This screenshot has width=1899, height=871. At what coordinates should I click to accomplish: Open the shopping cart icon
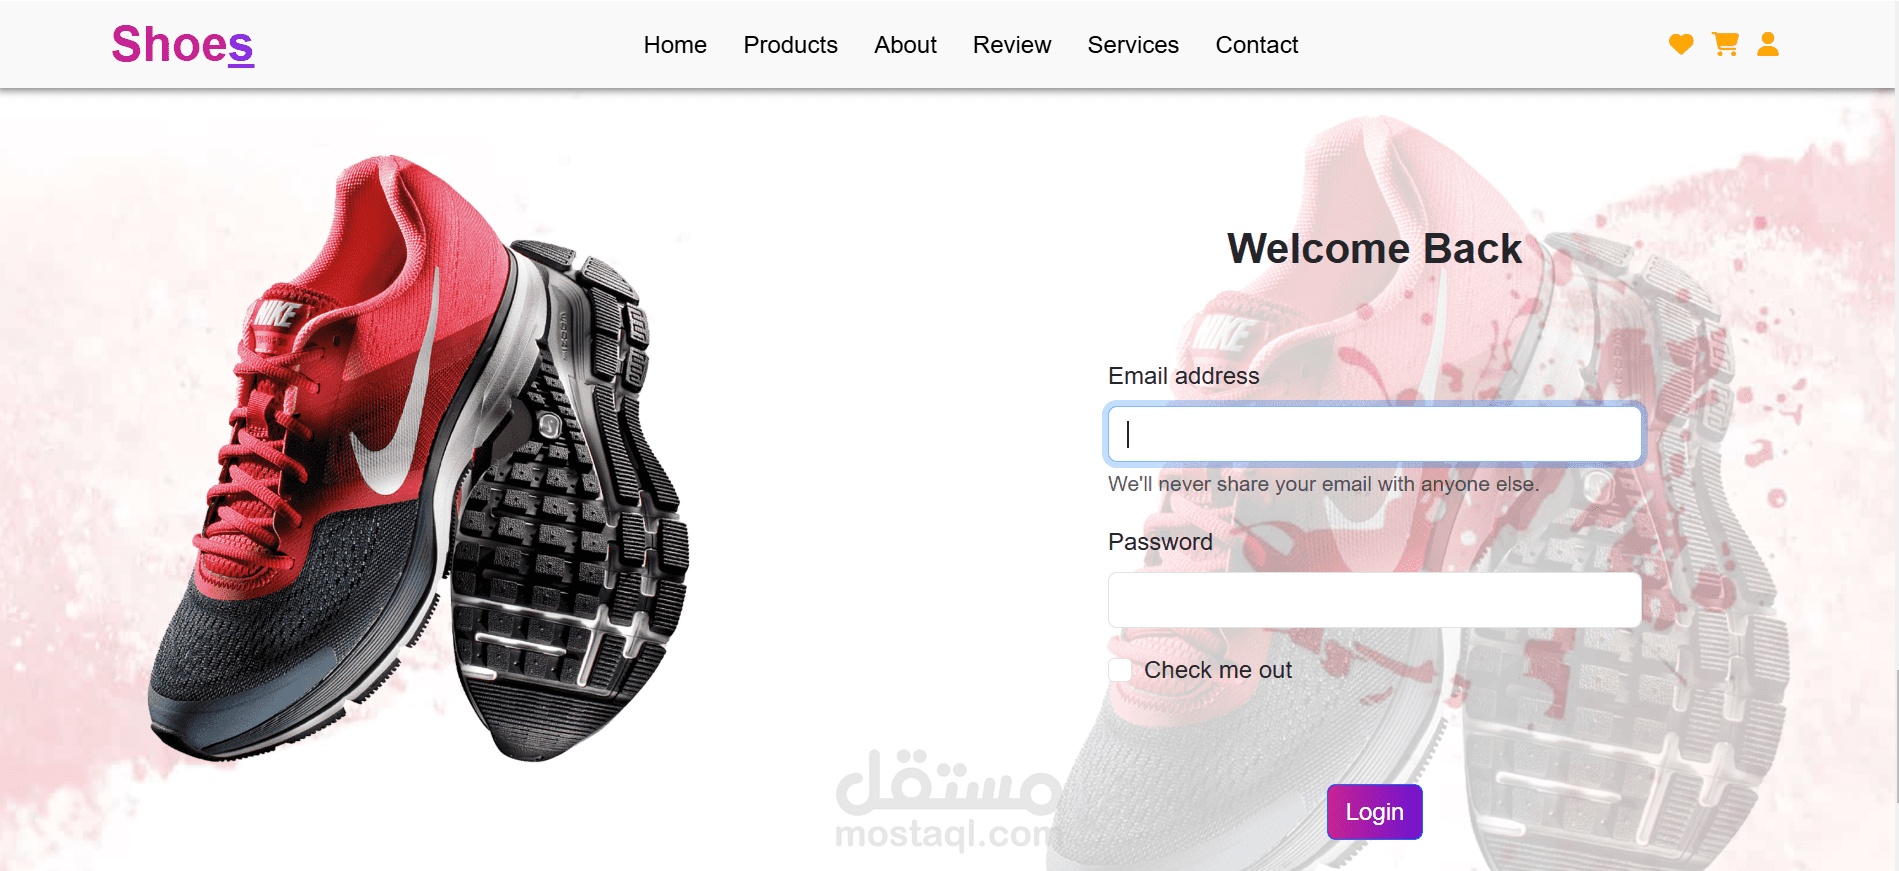pyautogui.click(x=1725, y=44)
